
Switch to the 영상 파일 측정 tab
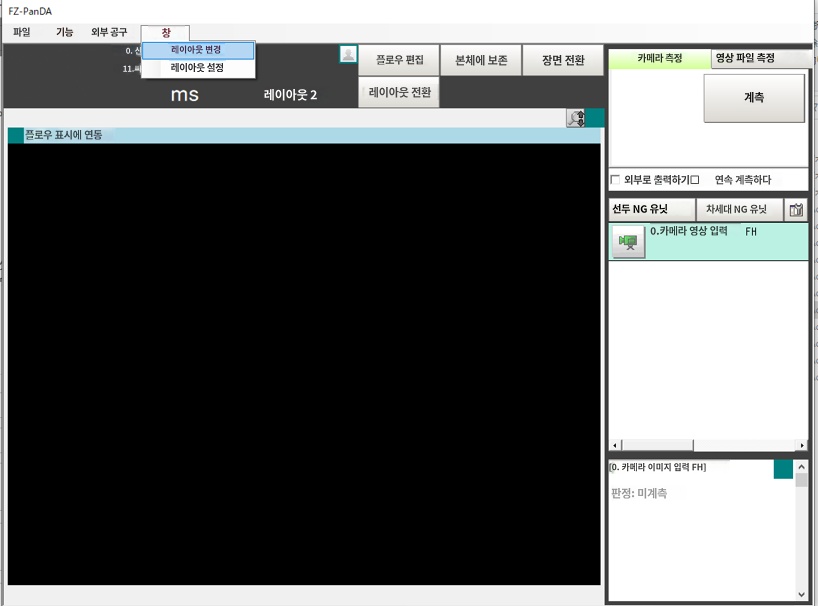[x=760, y=58]
